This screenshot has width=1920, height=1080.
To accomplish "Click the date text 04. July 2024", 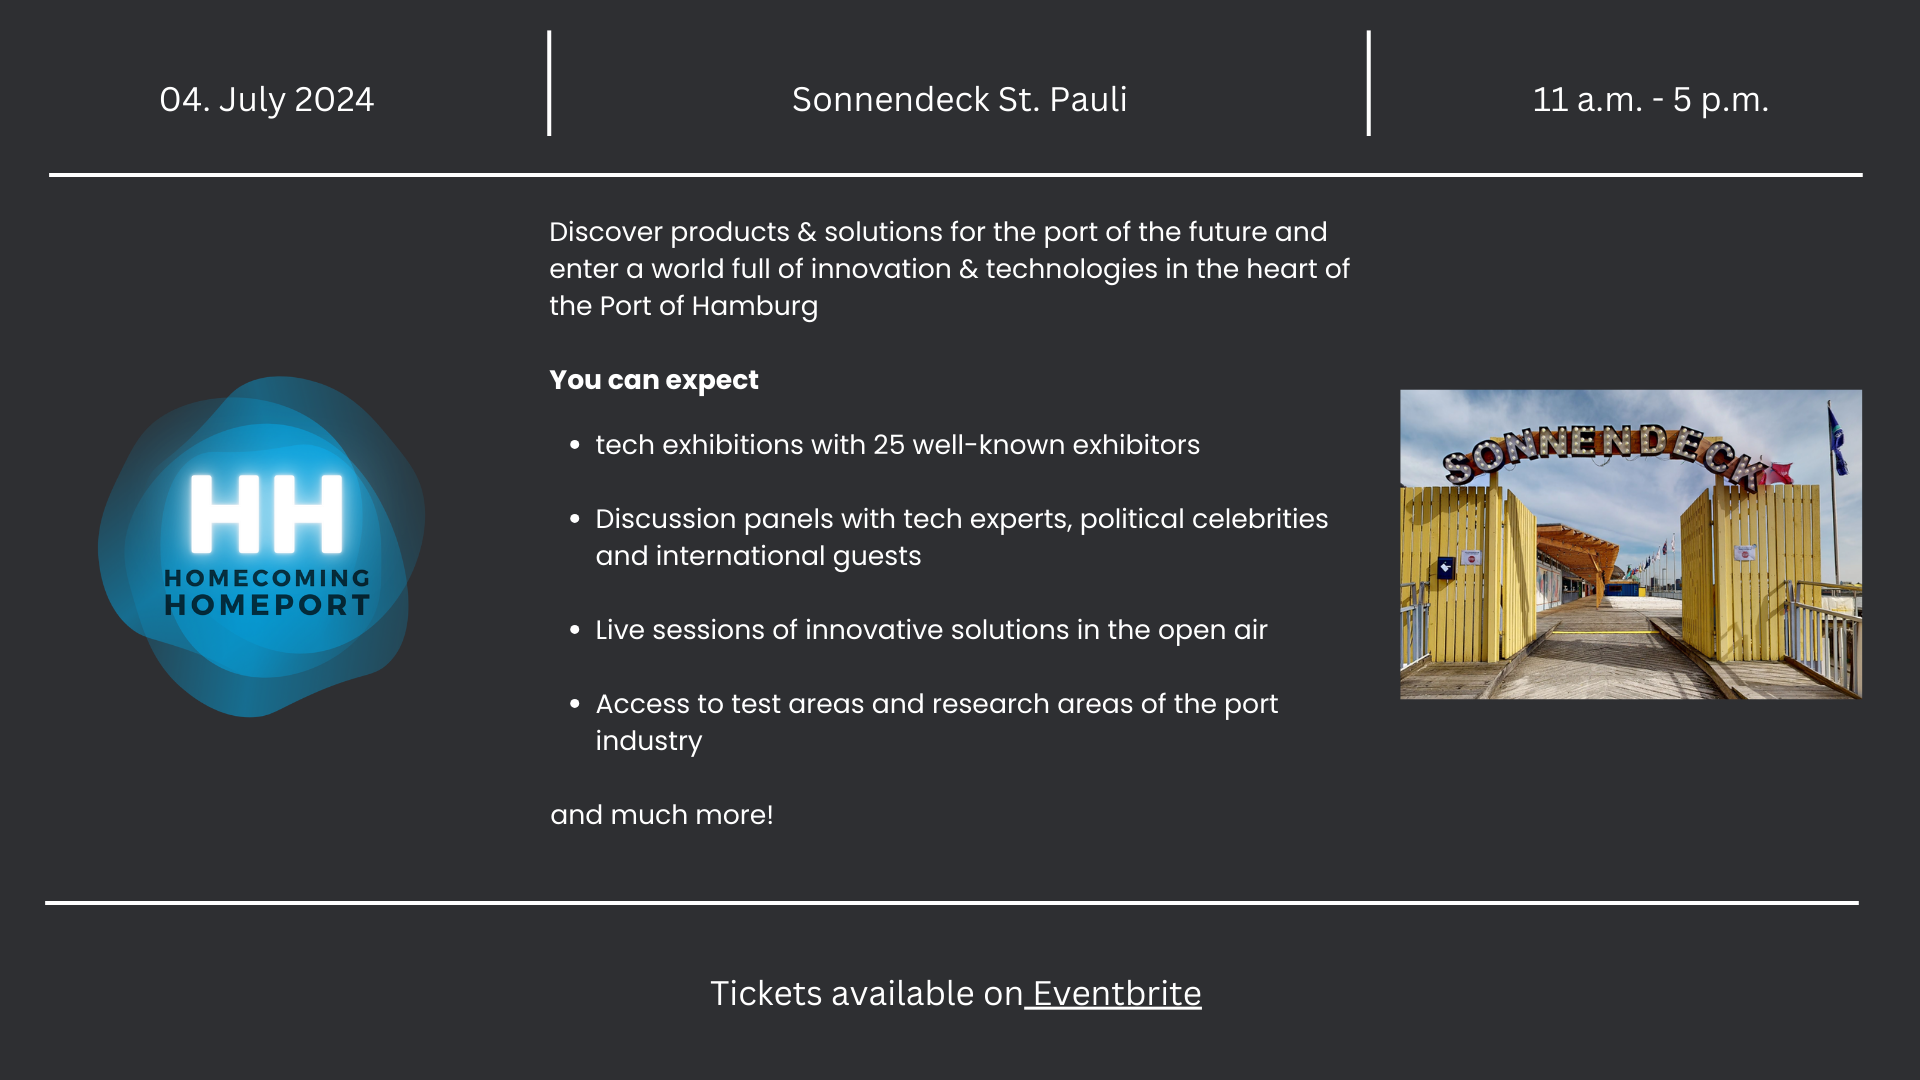I will (266, 99).
